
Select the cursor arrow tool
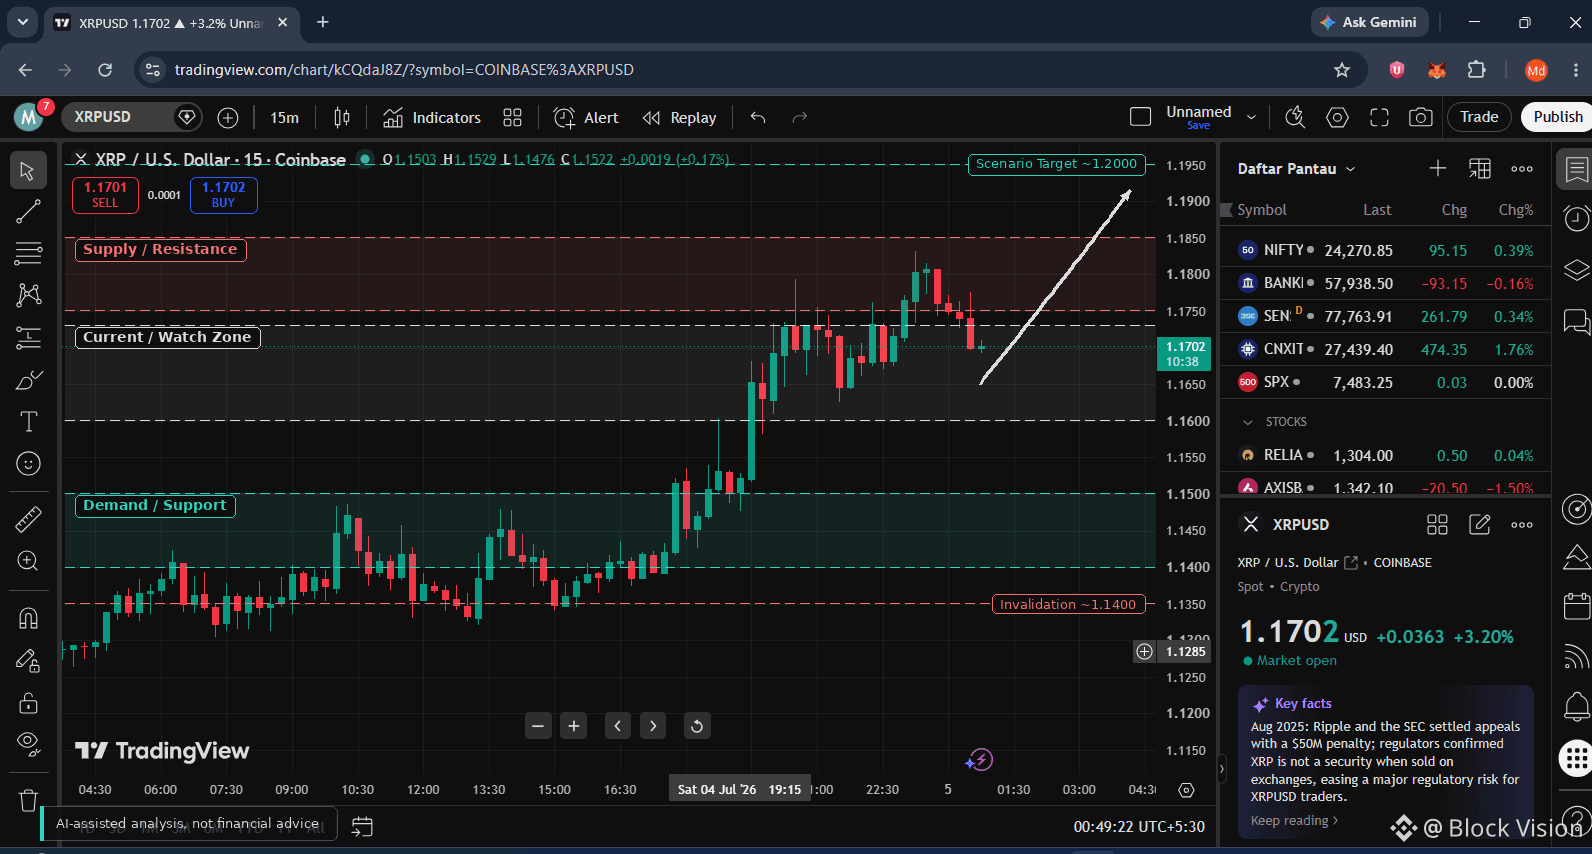(x=28, y=171)
